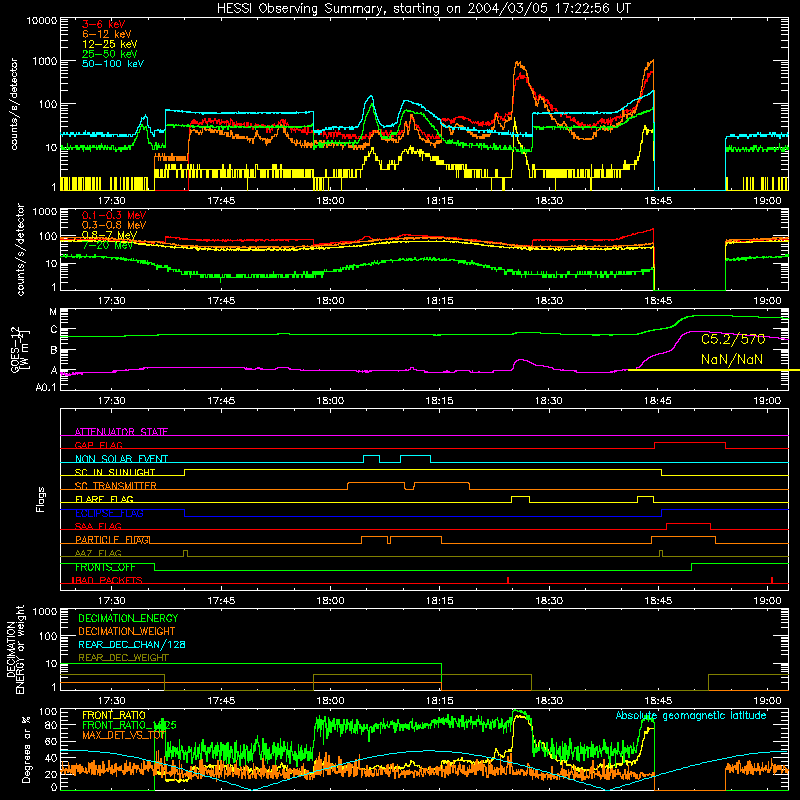Viewport: 800px width, 800px height.
Task: Click the 0.8-7 MeV legend label
Action: point(109,235)
